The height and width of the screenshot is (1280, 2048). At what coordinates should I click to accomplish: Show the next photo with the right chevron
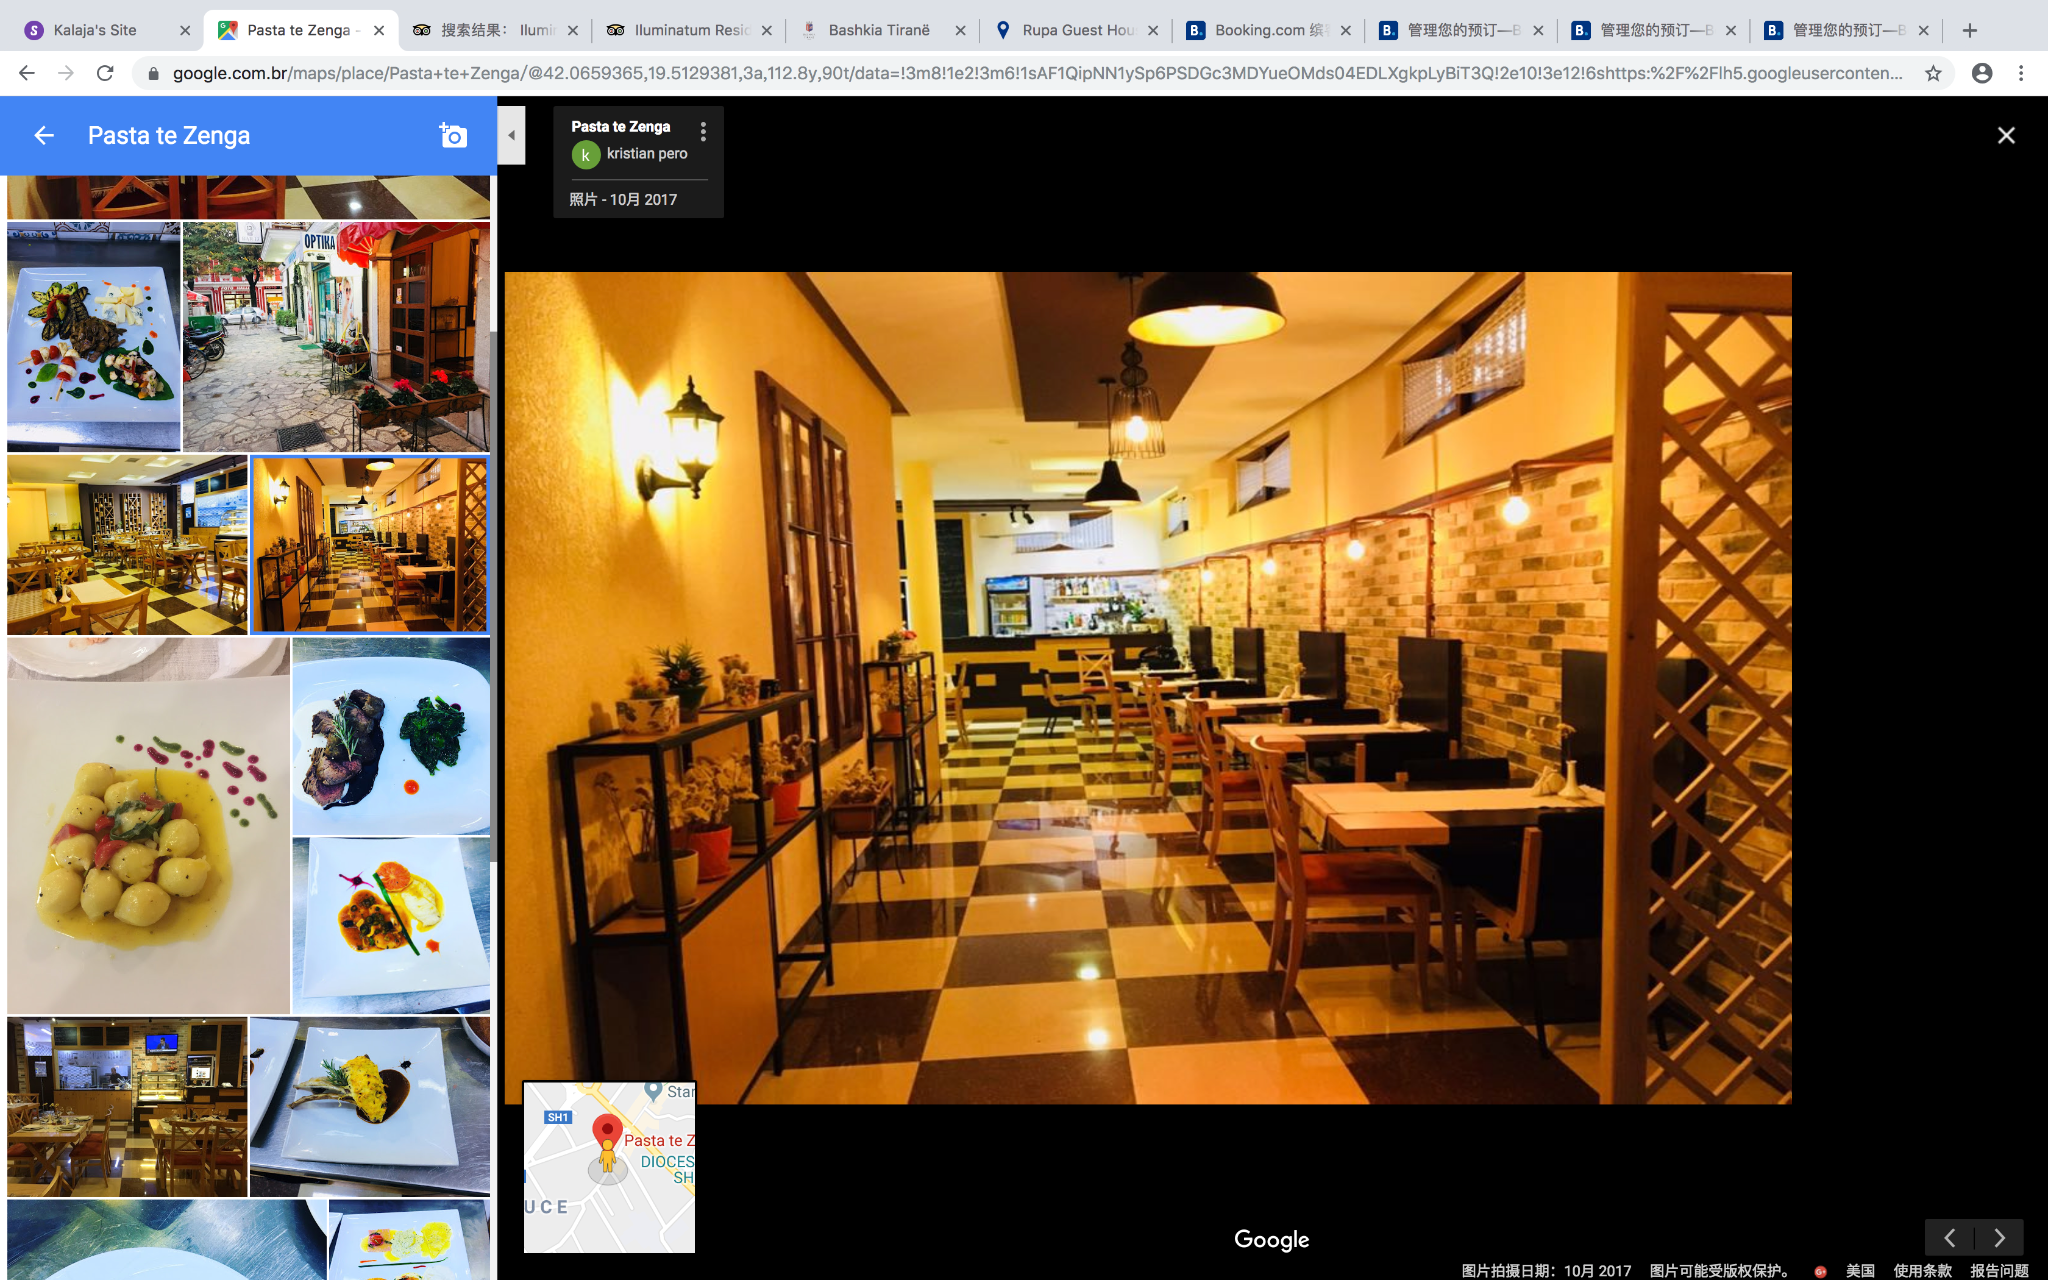point(1999,1238)
